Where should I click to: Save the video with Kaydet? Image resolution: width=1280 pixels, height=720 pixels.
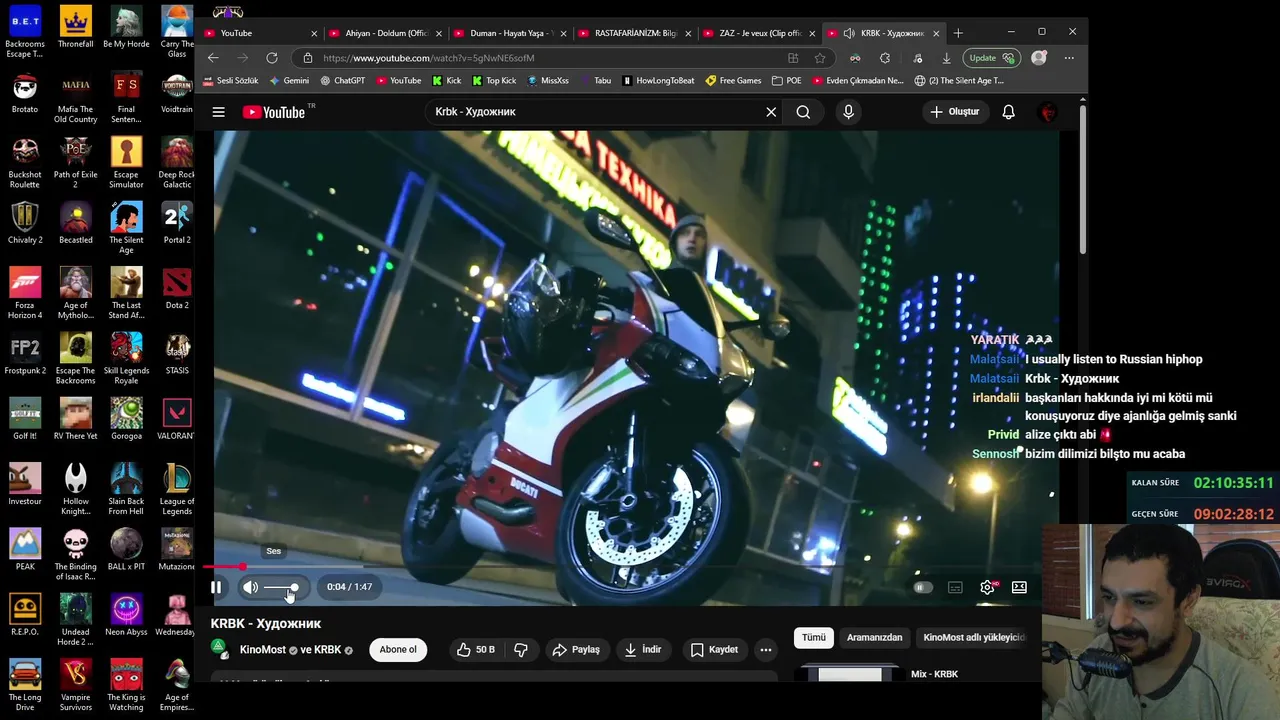(714, 650)
